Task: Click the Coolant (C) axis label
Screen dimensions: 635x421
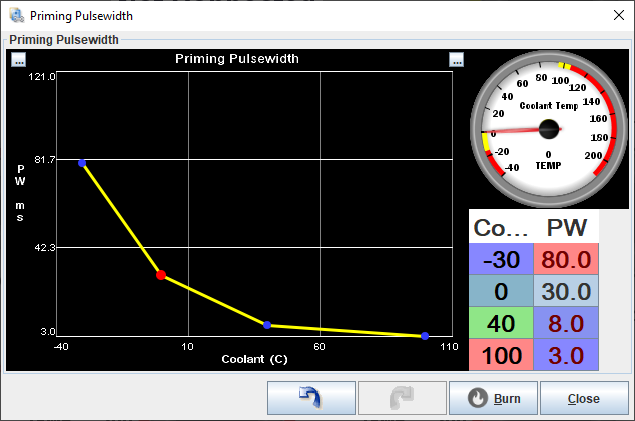Action: pyautogui.click(x=254, y=359)
